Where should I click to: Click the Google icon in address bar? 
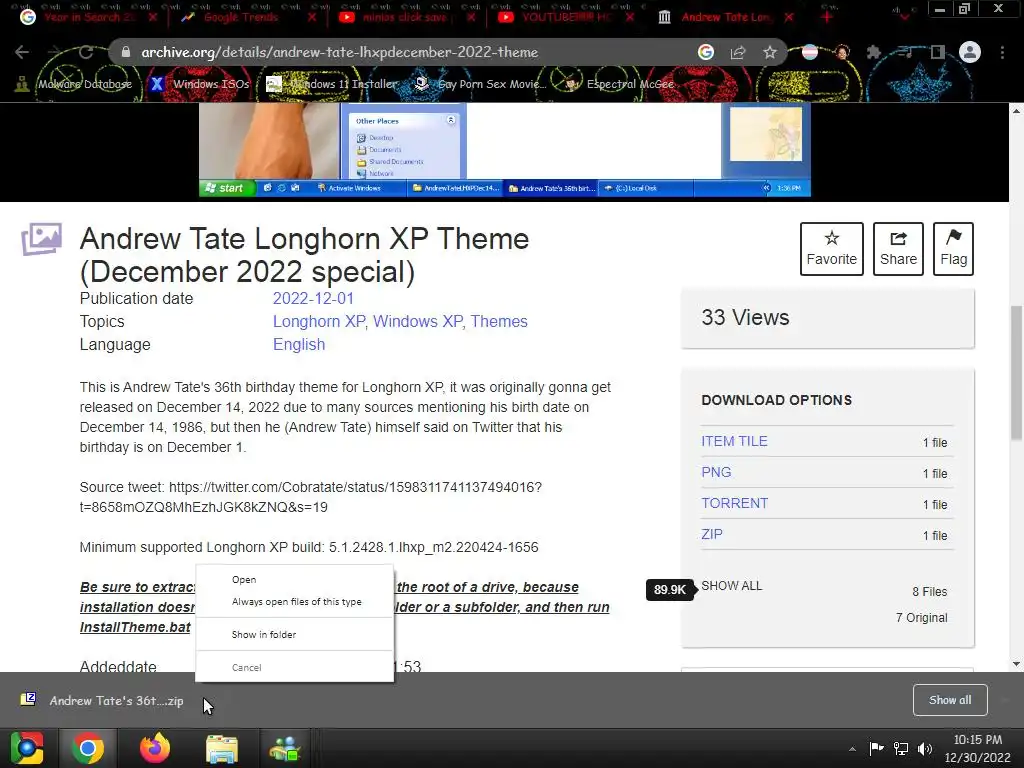[x=705, y=52]
